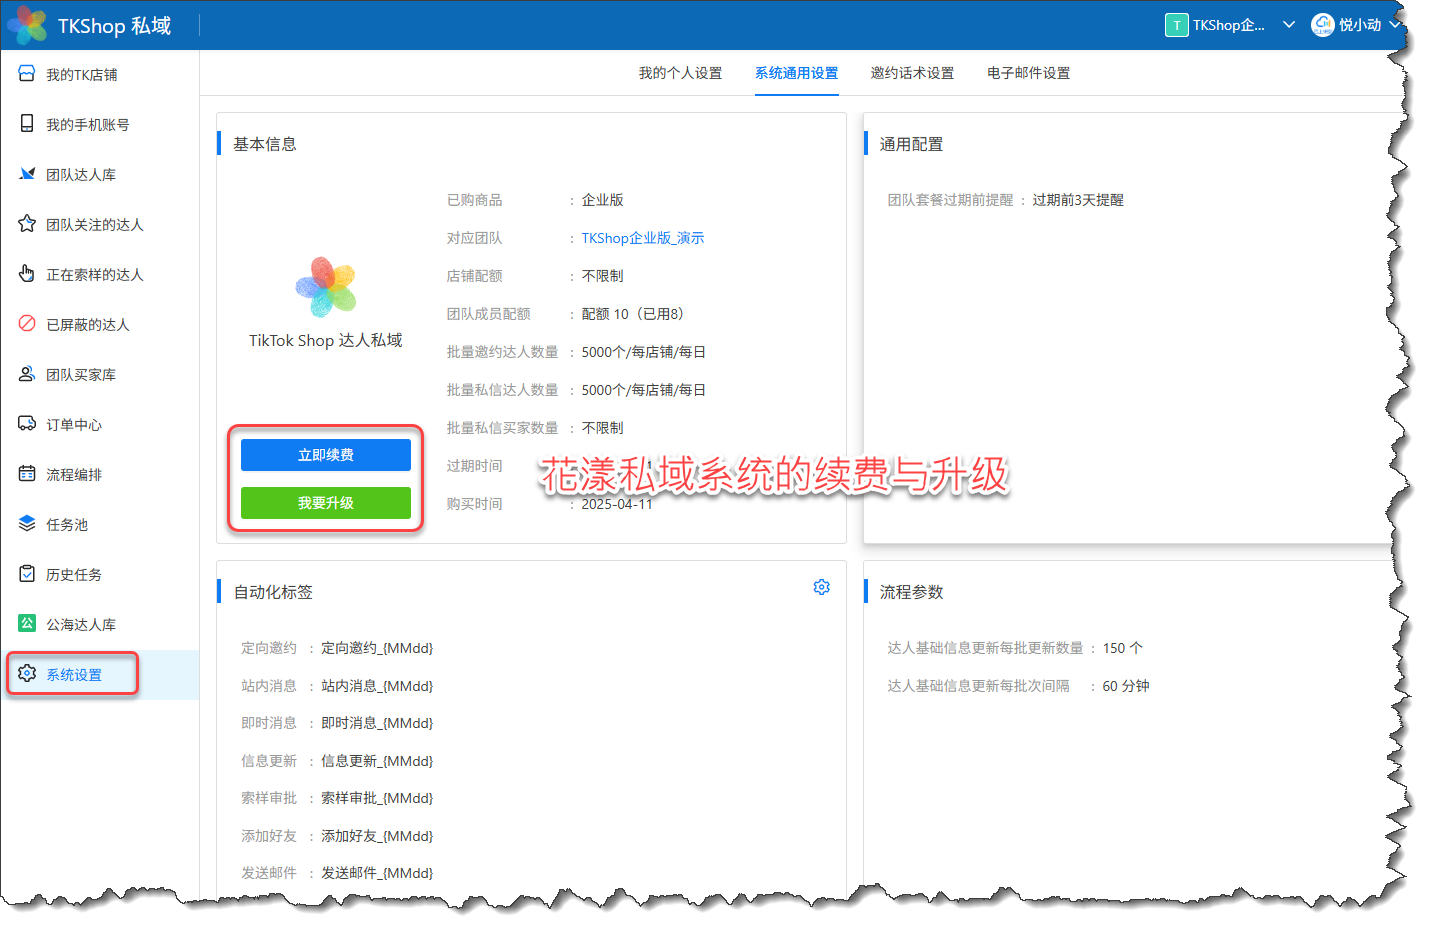
Task: Click the TKShop logo in header
Action: coord(29,26)
